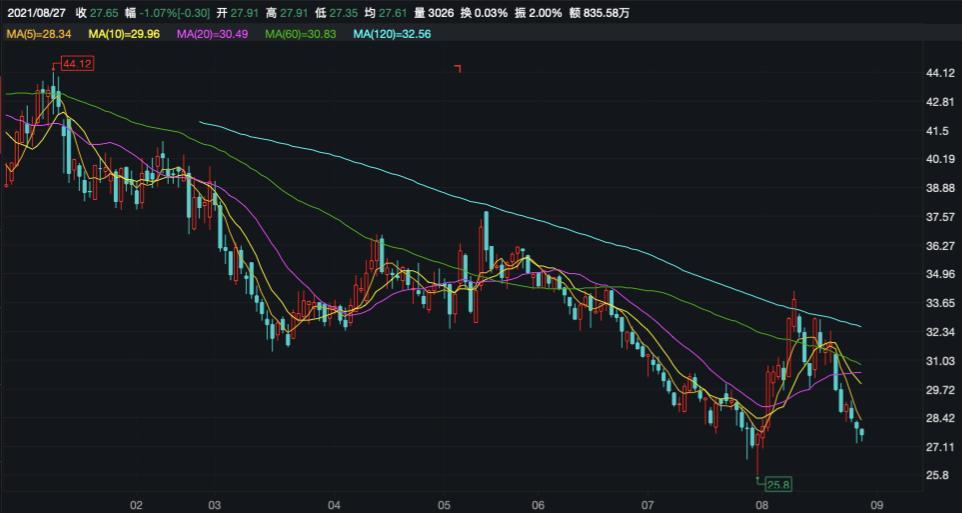Select the MA(60)=30.83 indicator label
The height and width of the screenshot is (513, 962).
(301, 34)
